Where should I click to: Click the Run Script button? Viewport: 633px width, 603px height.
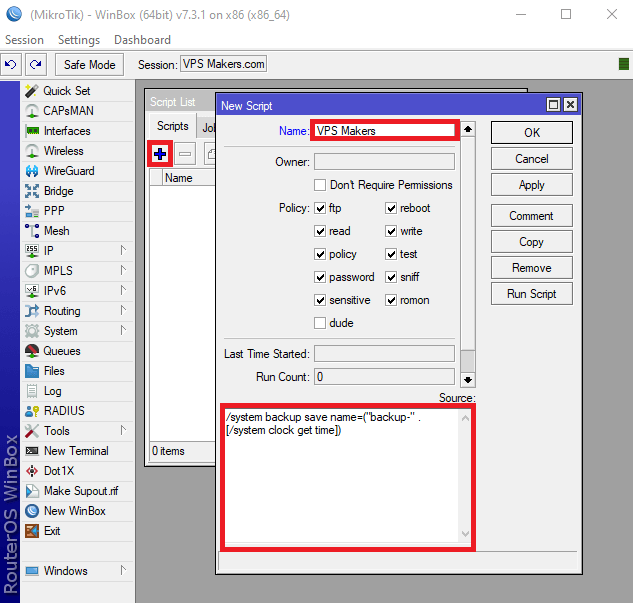532,294
